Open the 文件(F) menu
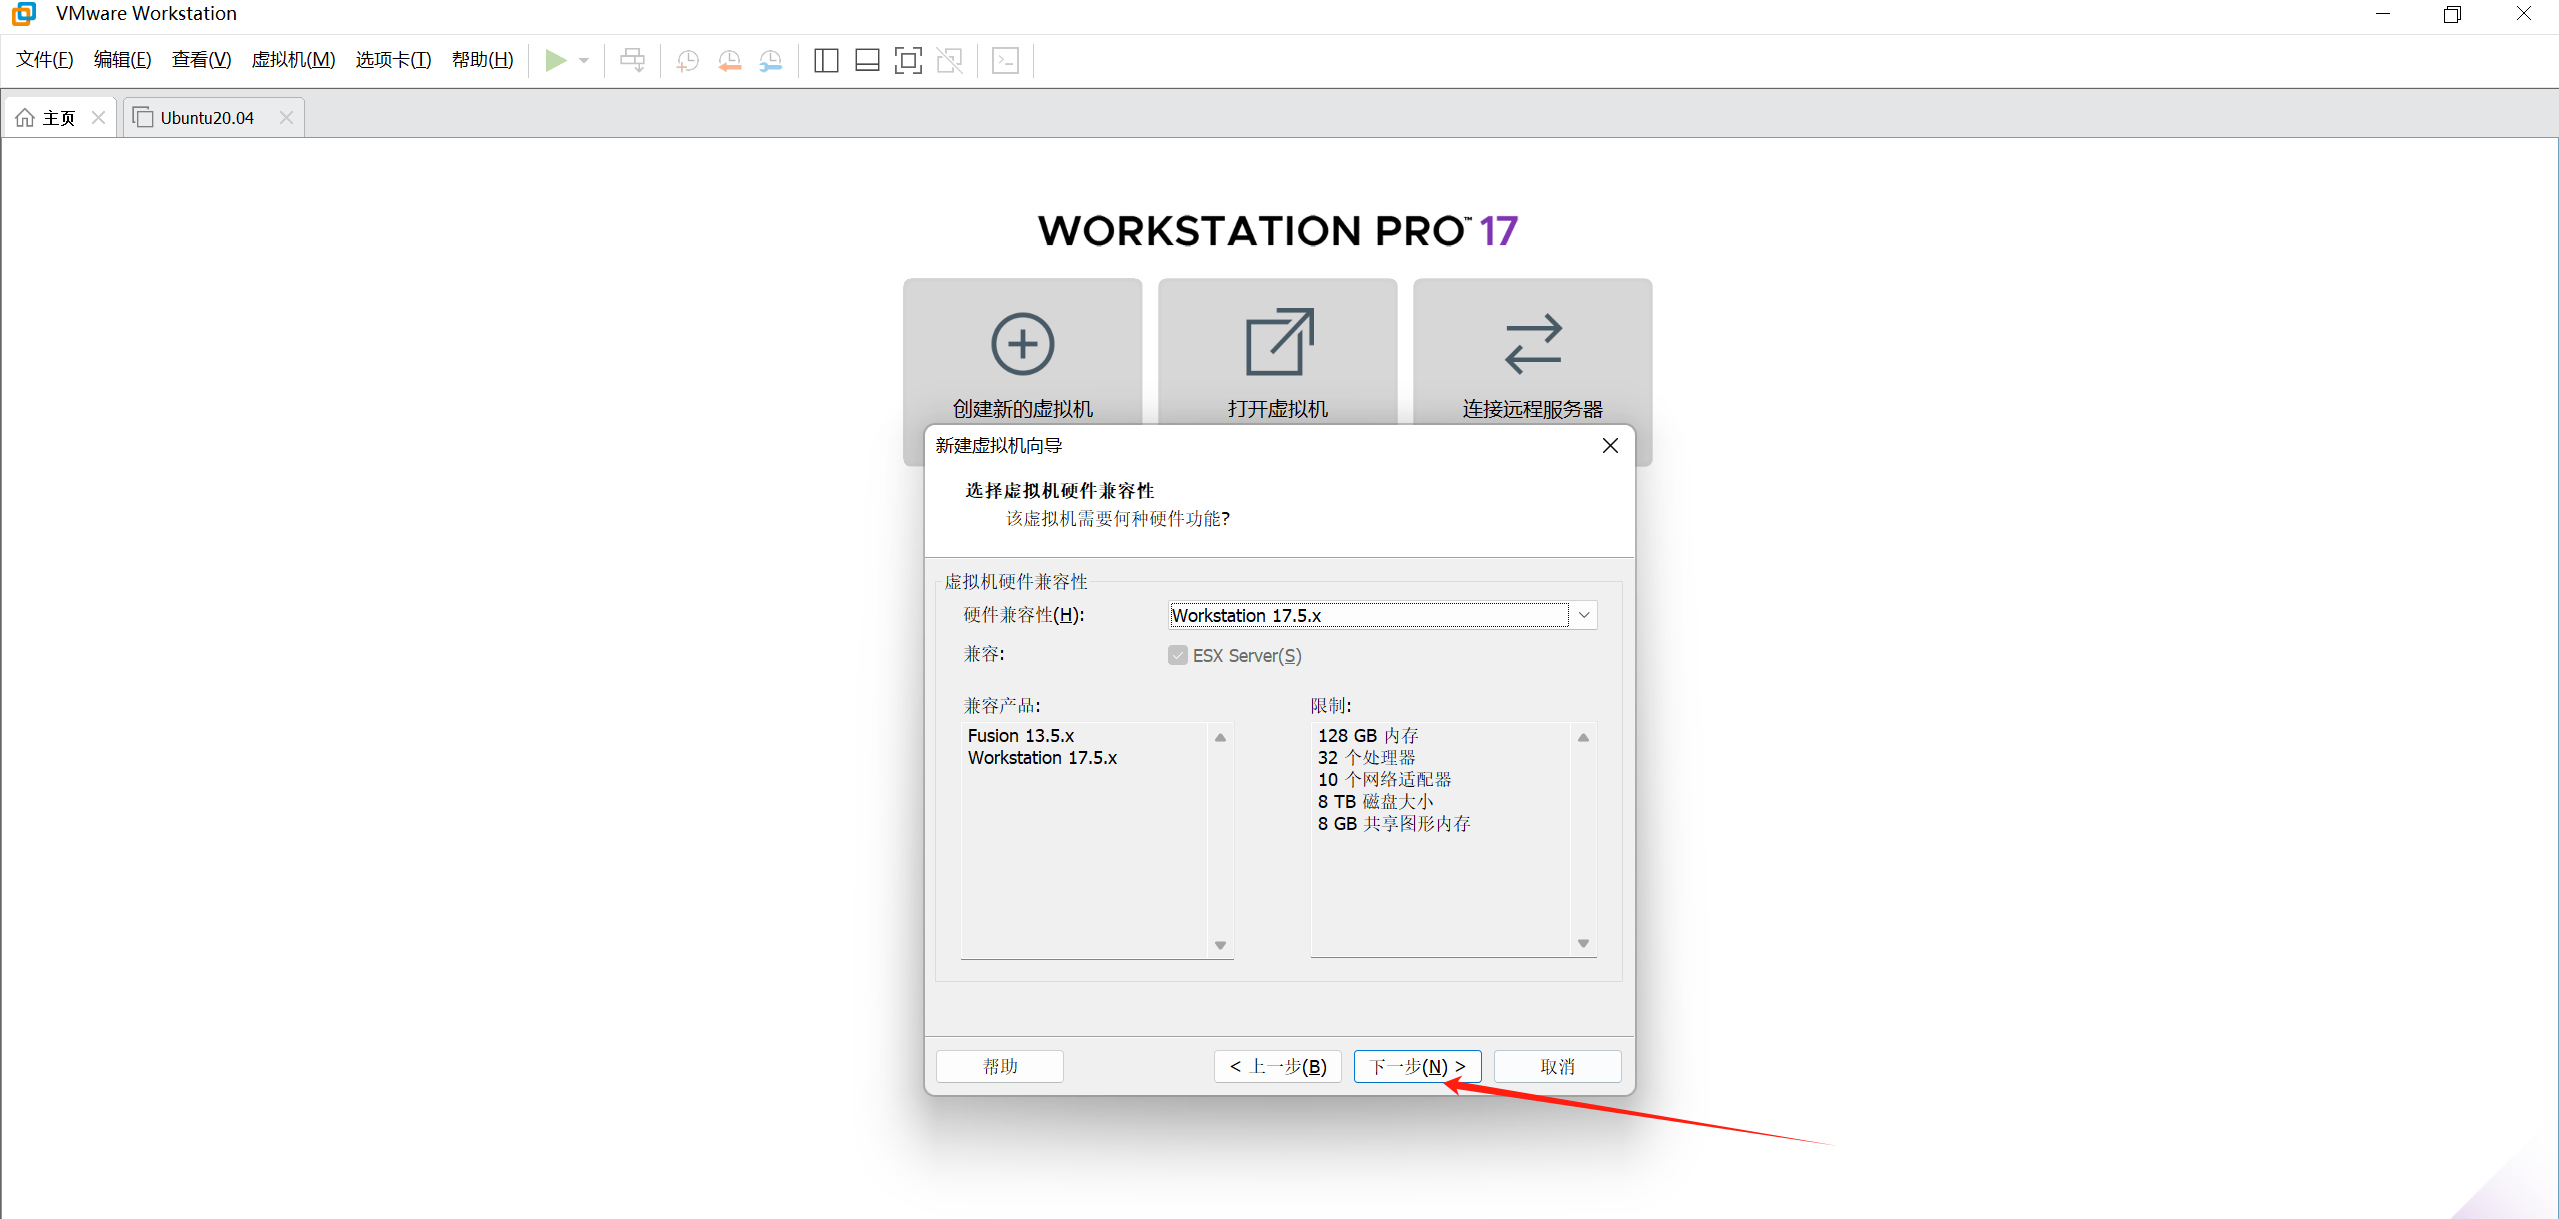This screenshot has height=1219, width=2559. [x=45, y=60]
